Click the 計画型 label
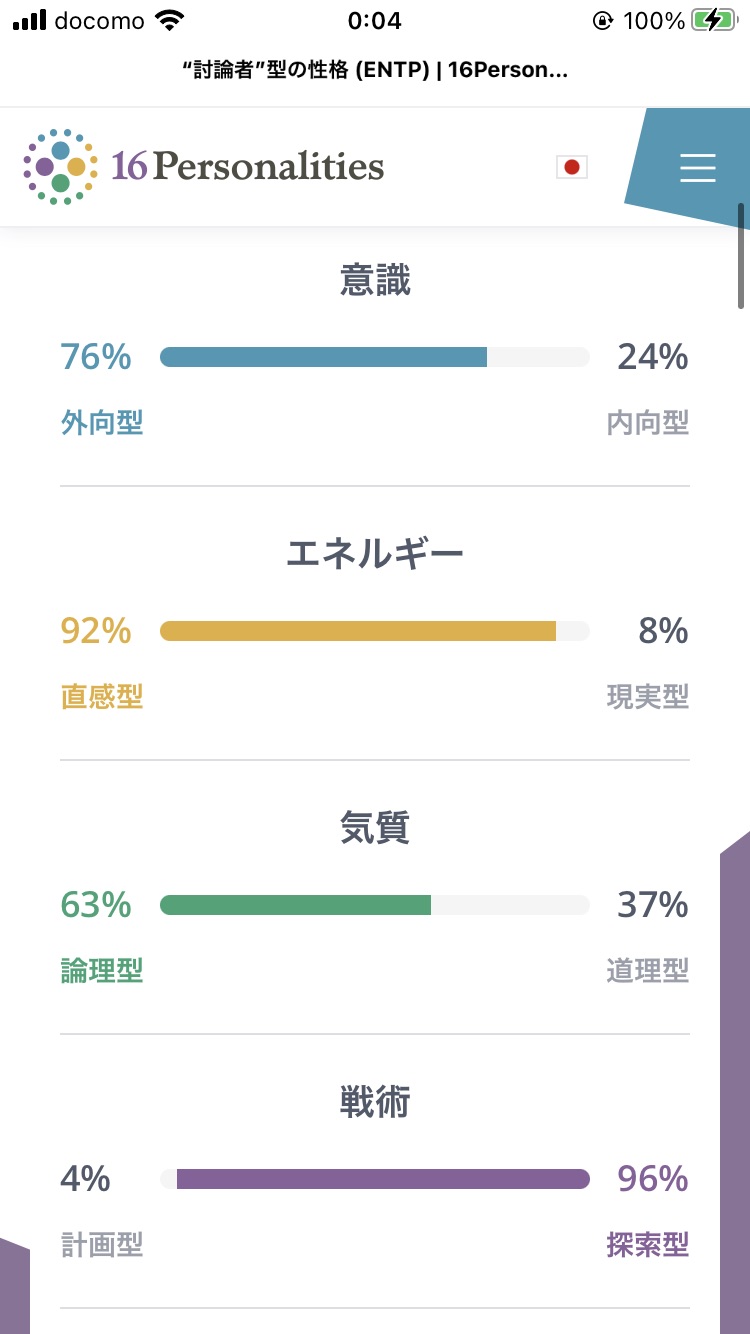 (102, 1245)
